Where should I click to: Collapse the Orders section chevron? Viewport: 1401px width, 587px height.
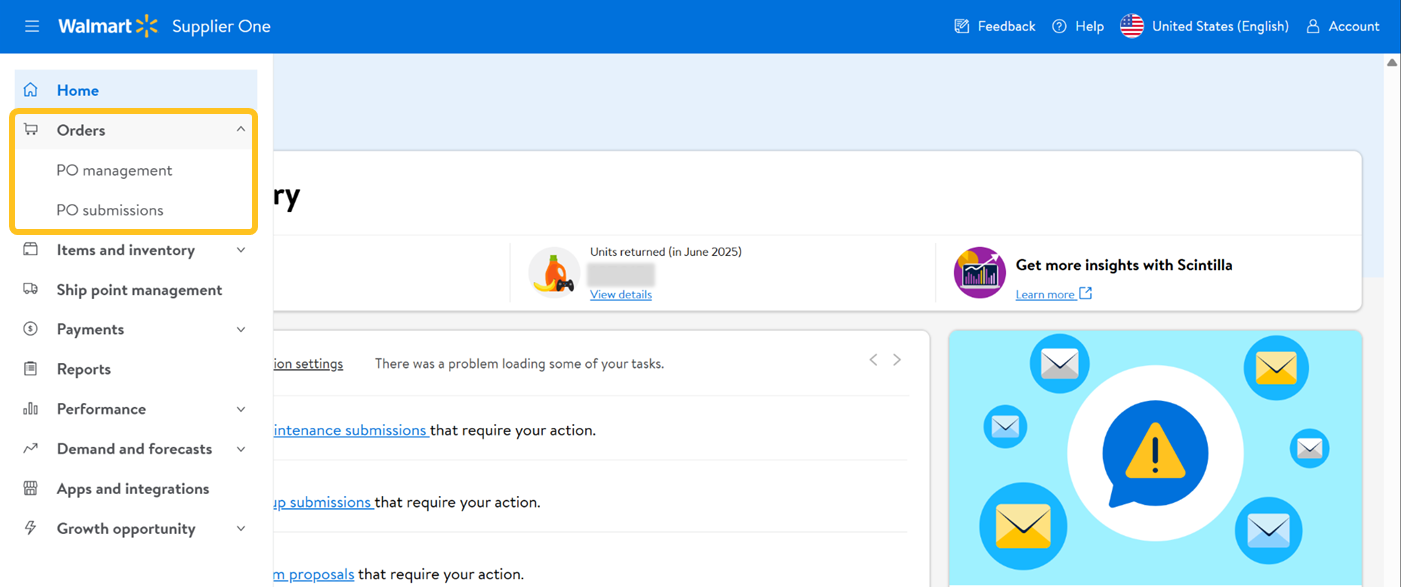click(x=241, y=130)
